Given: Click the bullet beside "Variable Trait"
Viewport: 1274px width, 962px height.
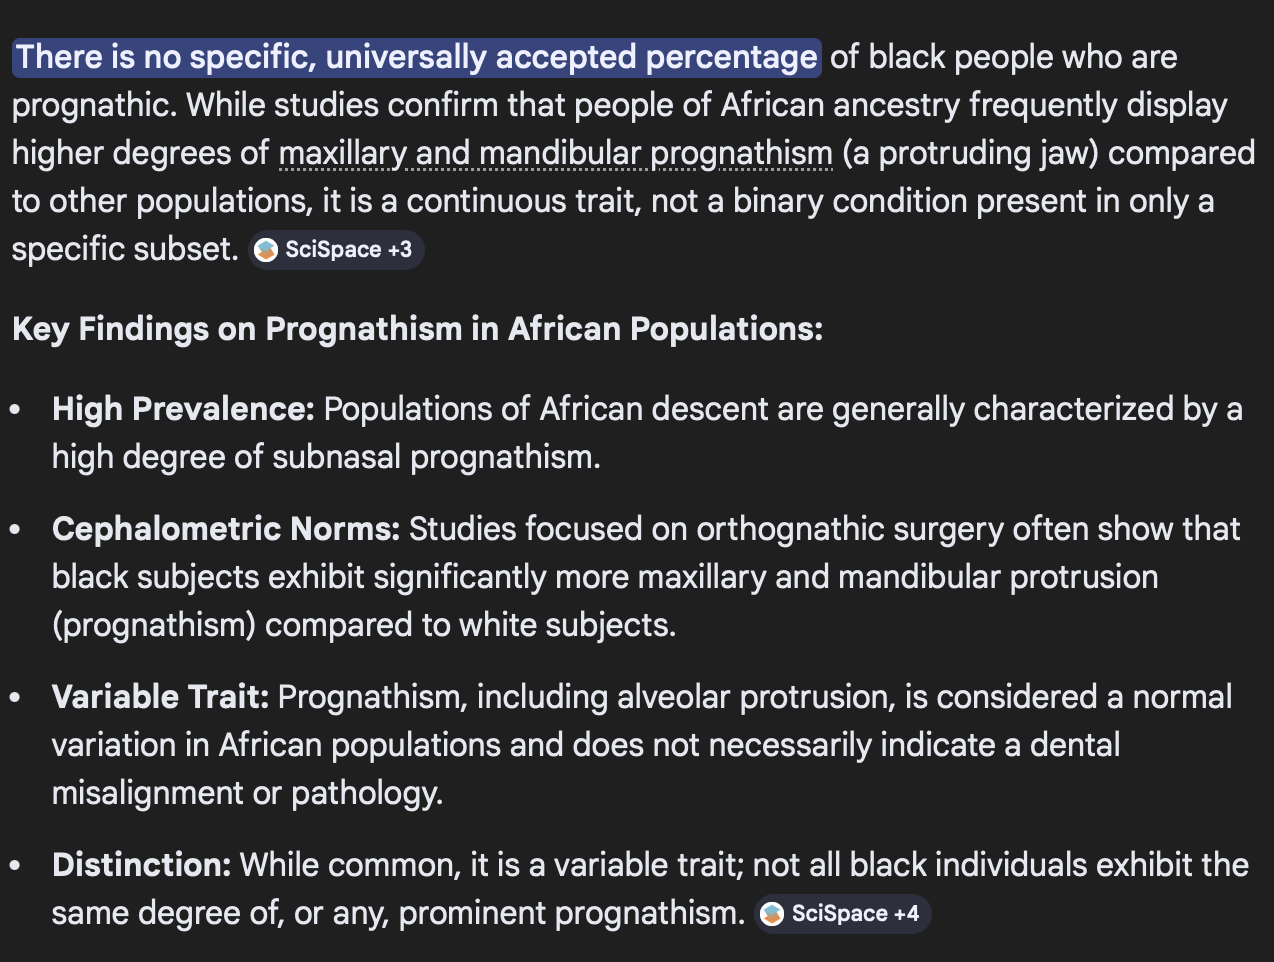Looking at the screenshot, I should coord(15,698).
